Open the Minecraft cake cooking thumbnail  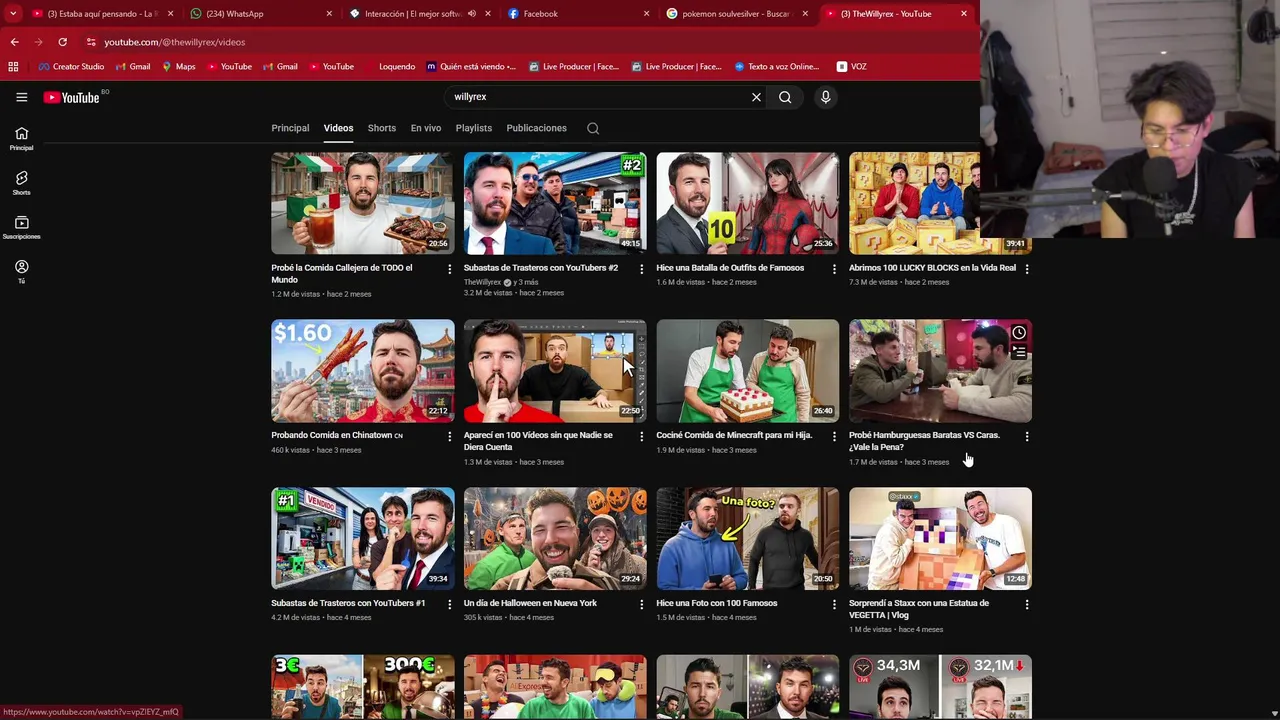pyautogui.click(x=747, y=371)
